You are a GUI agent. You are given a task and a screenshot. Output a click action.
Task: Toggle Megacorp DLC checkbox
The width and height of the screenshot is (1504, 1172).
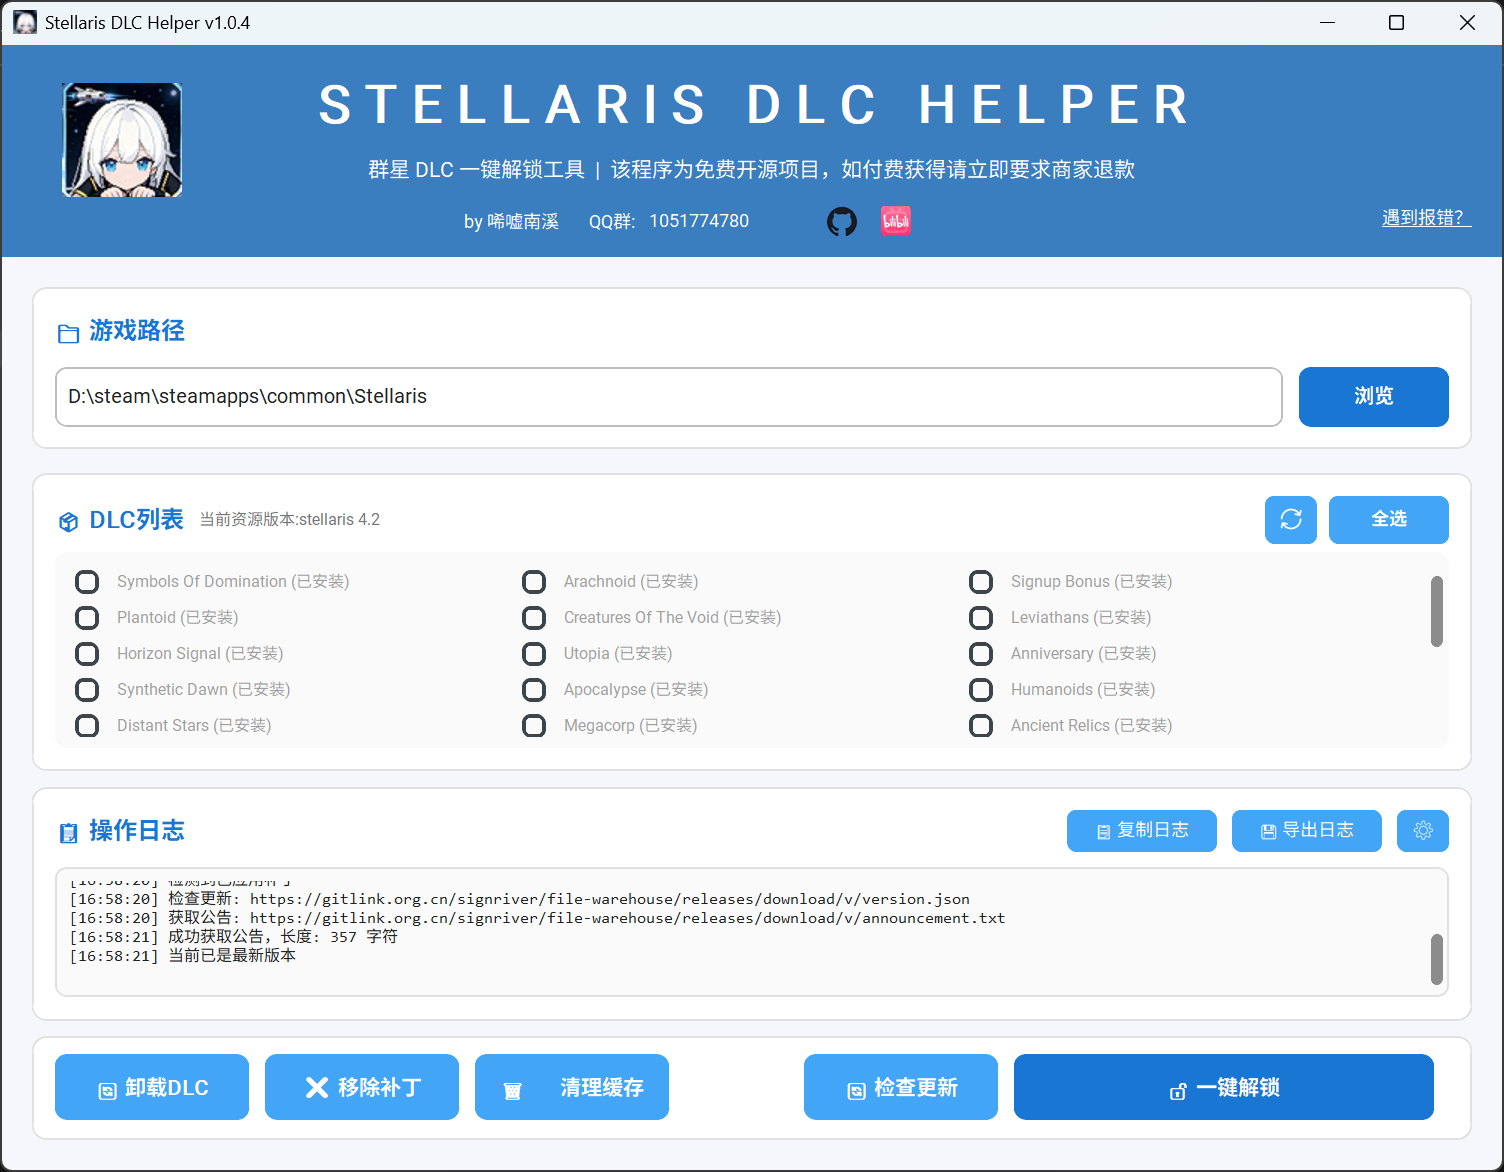tap(535, 726)
